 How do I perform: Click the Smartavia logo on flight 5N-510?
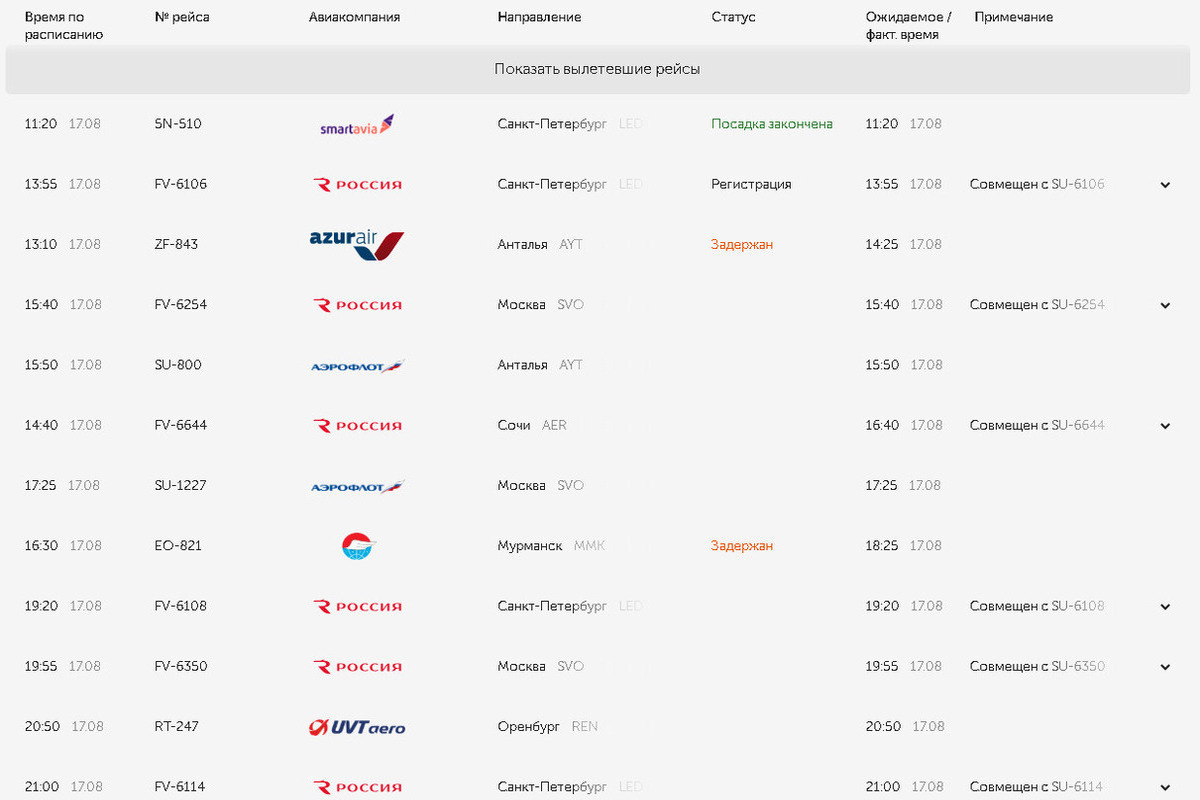click(357, 126)
